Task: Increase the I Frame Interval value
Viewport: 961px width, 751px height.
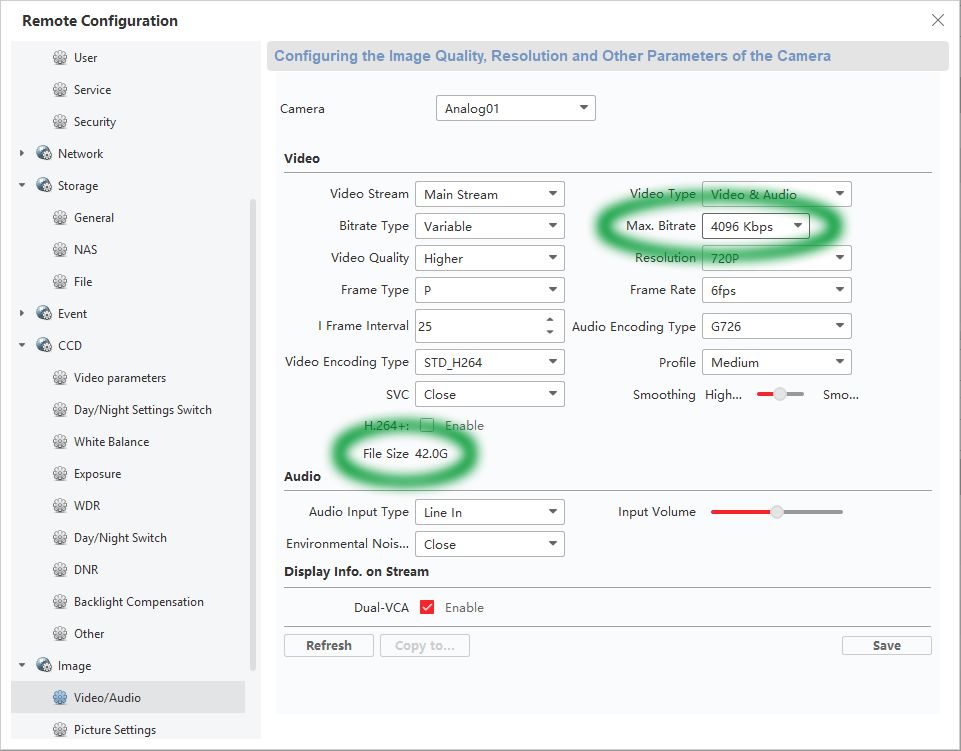Action: click(x=550, y=320)
